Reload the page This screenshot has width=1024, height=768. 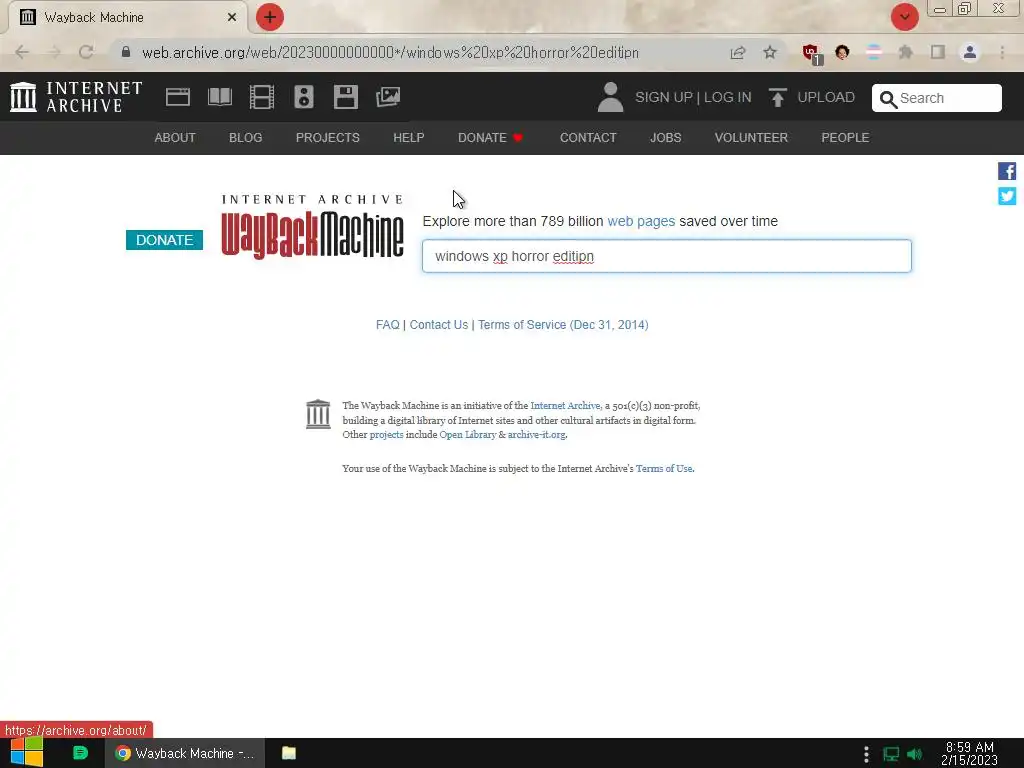(x=86, y=52)
